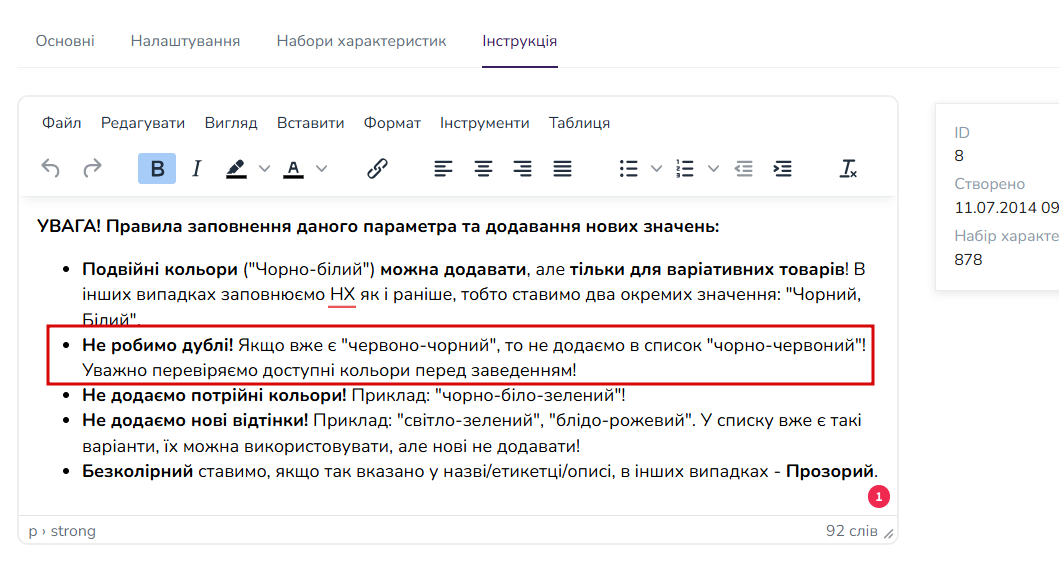Align text left
The height and width of the screenshot is (577, 1059).
click(x=443, y=168)
